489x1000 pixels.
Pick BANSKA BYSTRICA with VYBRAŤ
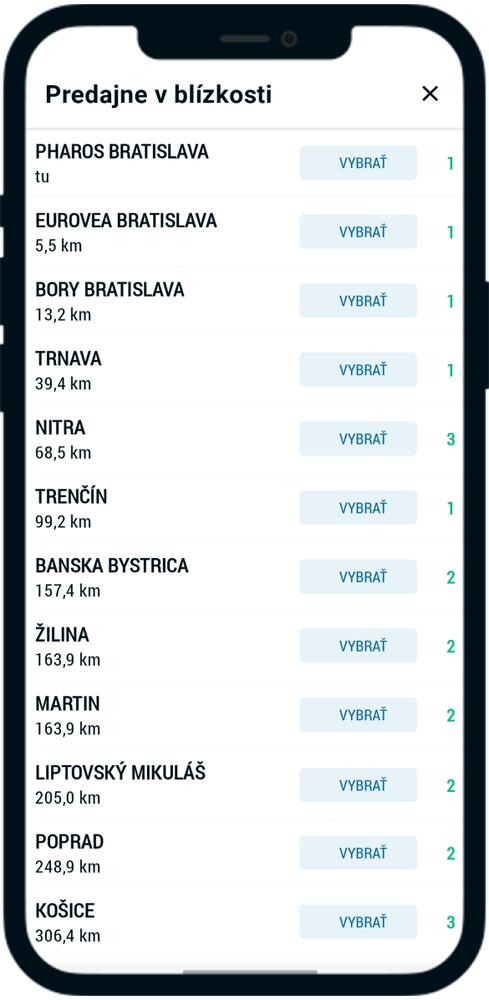pos(358,577)
